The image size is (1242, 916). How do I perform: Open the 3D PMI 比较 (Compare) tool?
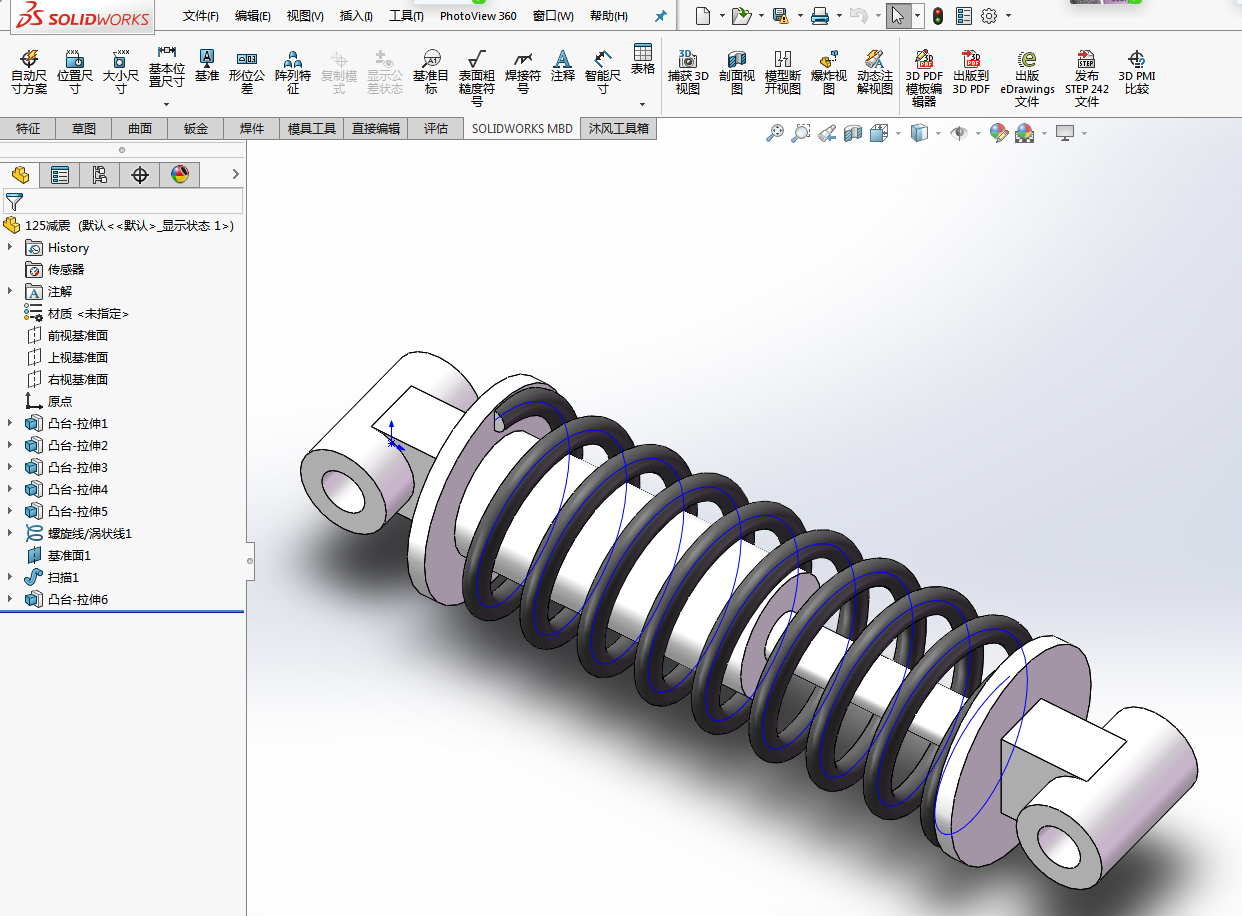(x=1137, y=72)
